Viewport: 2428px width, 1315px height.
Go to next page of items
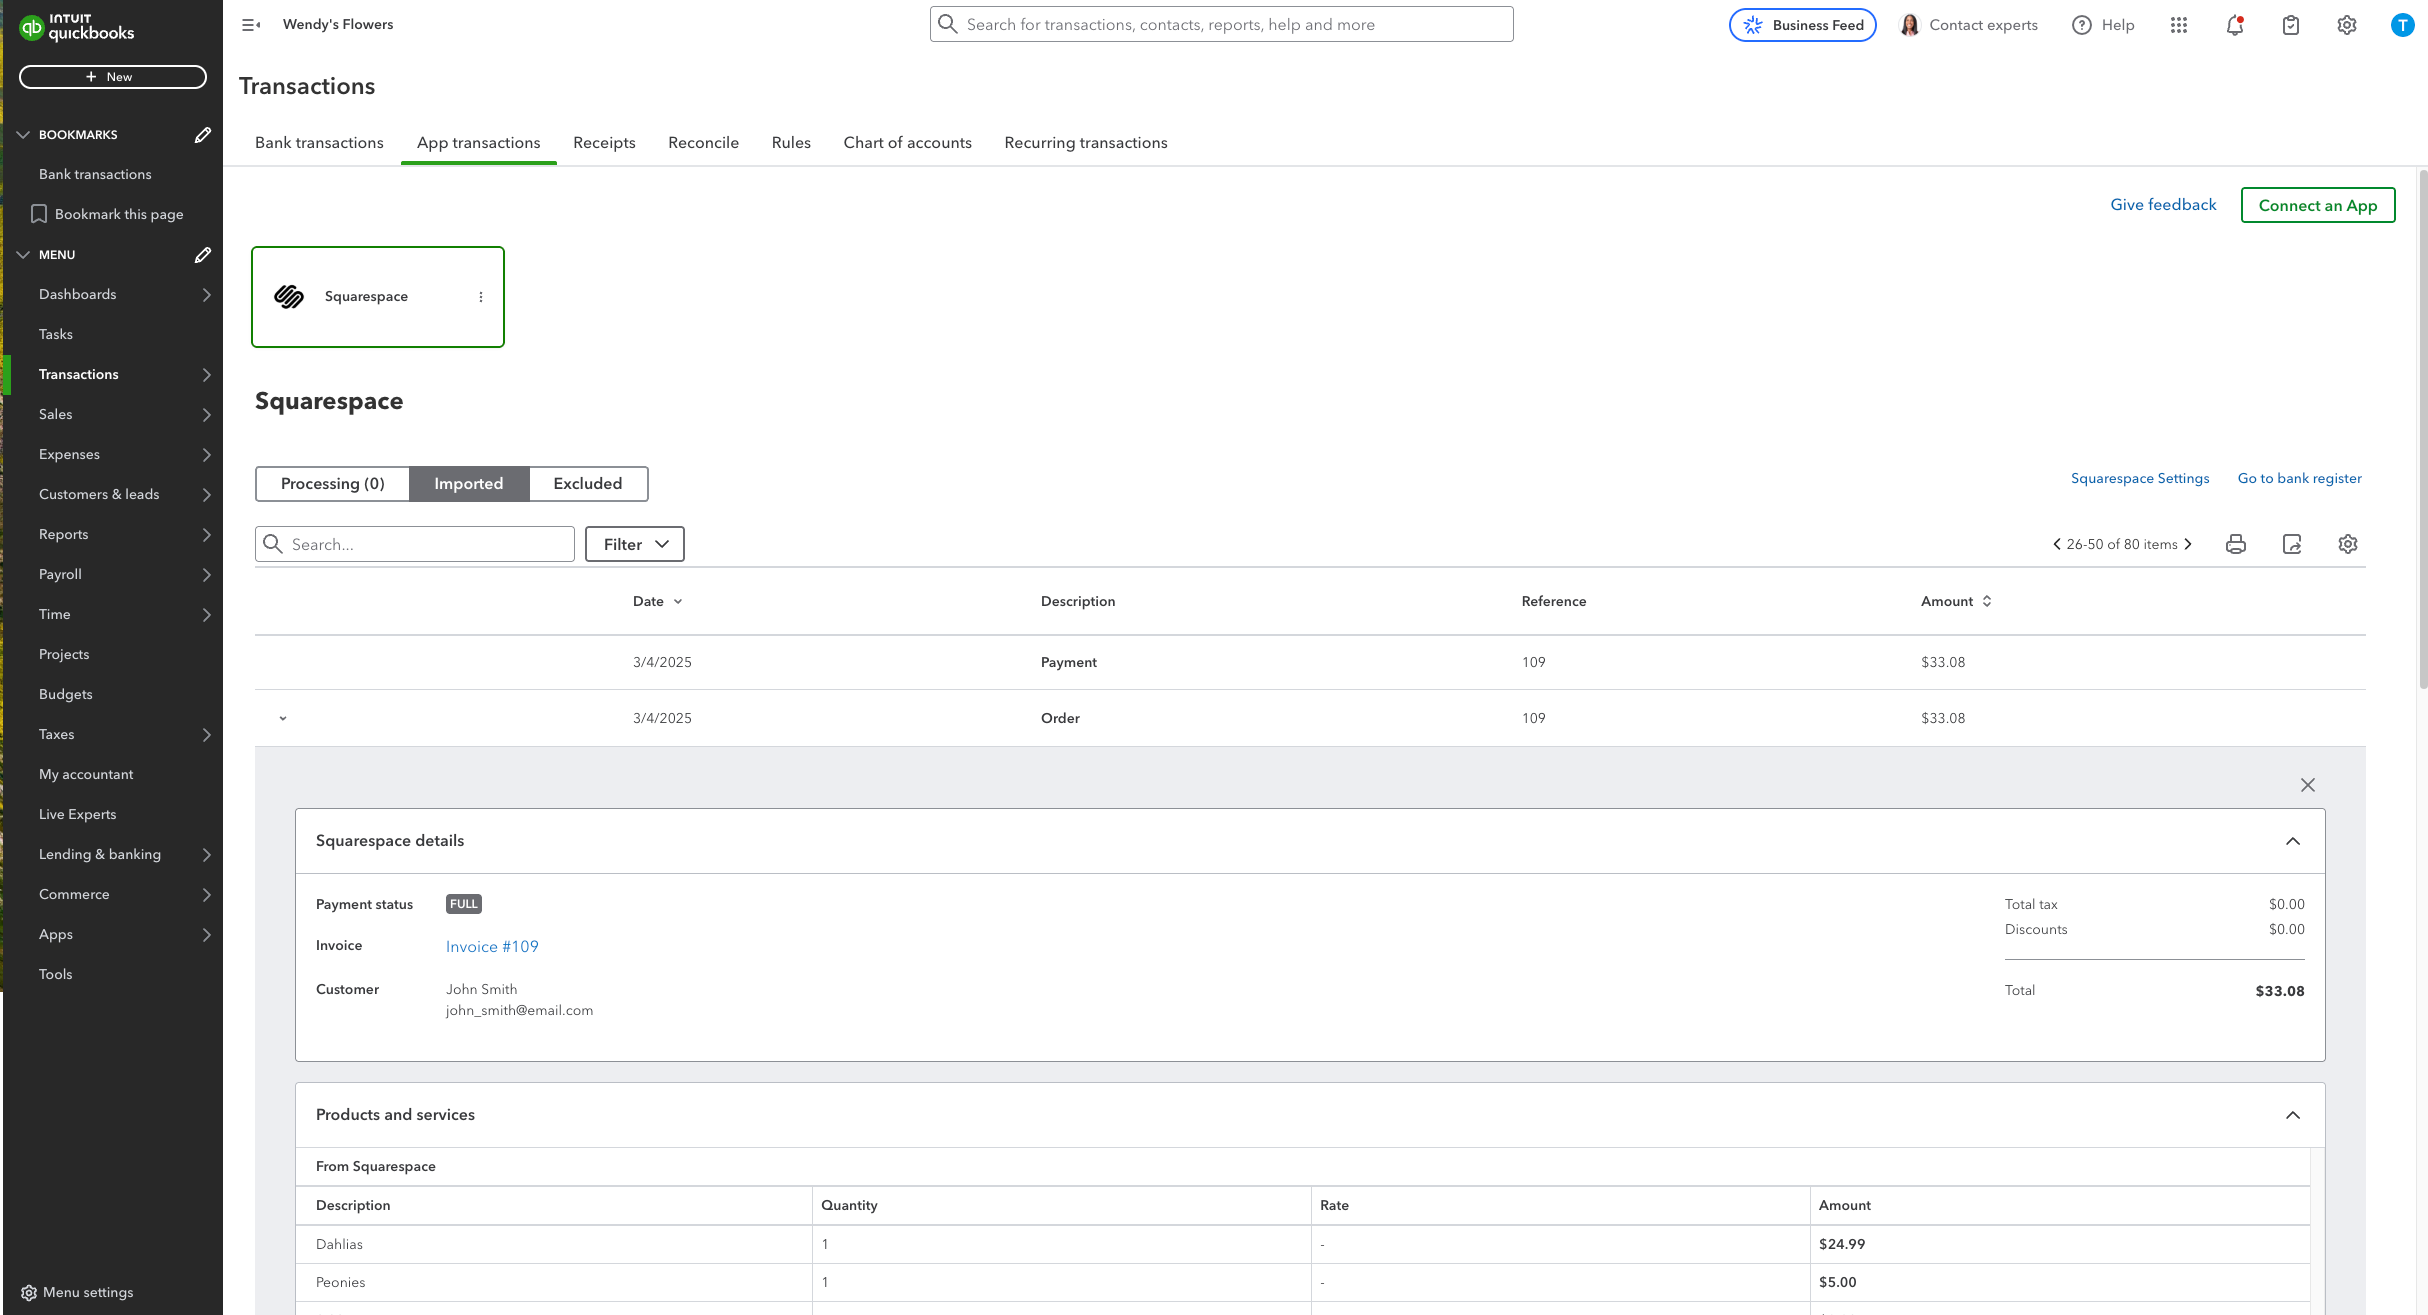pos(2188,544)
